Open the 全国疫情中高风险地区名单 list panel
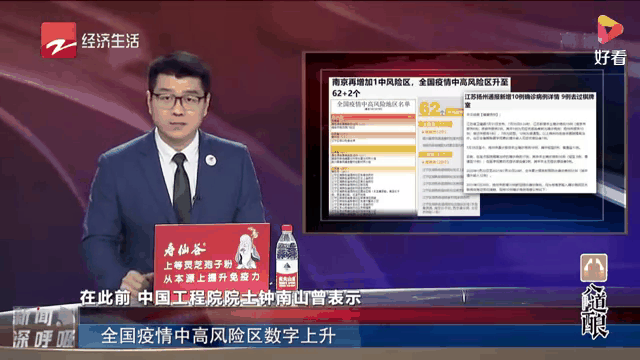This screenshot has width=640, height=360. 373,157
